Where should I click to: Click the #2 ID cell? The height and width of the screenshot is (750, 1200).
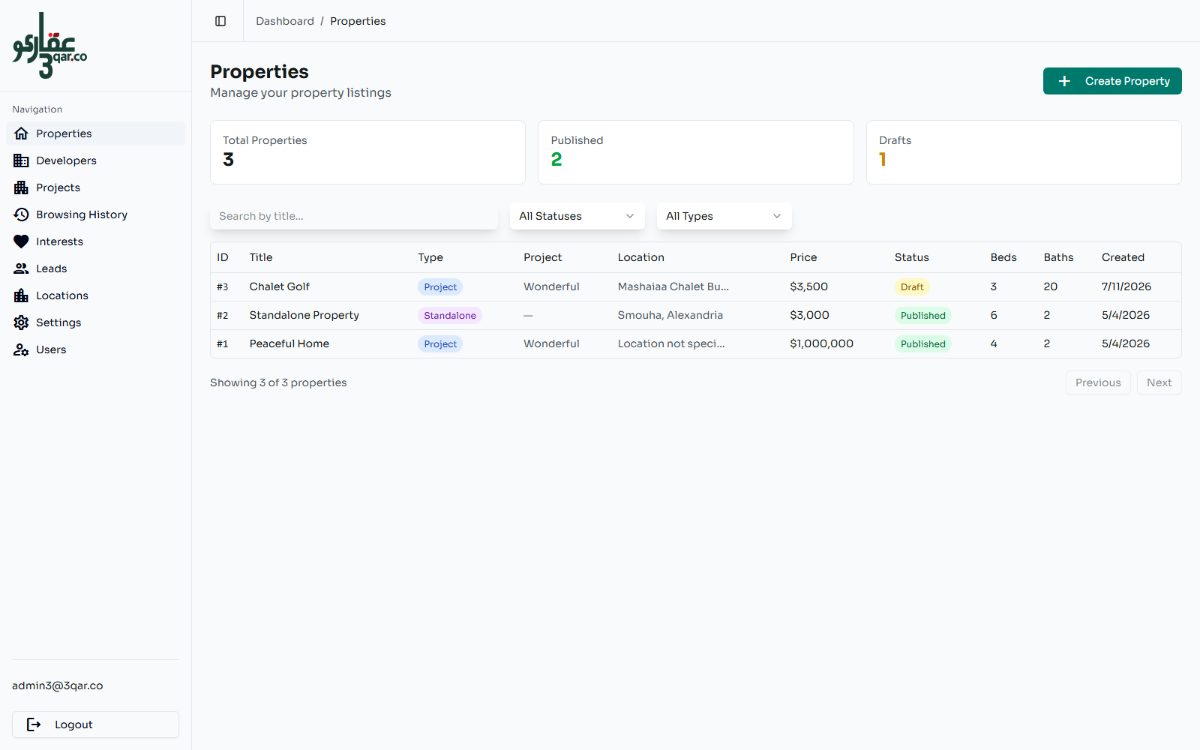(223, 315)
